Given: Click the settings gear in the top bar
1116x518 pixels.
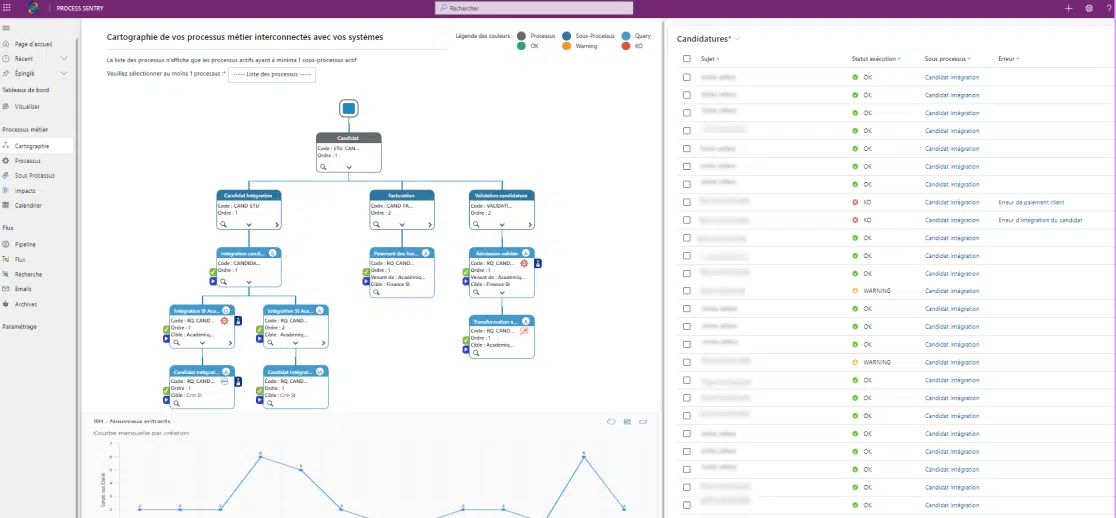Looking at the screenshot, I should click(x=1088, y=7).
